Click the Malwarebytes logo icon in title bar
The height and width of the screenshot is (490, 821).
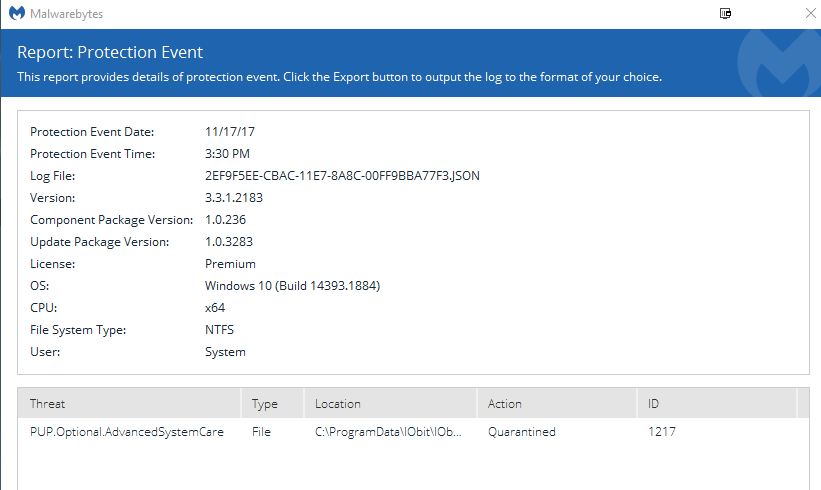coord(17,13)
